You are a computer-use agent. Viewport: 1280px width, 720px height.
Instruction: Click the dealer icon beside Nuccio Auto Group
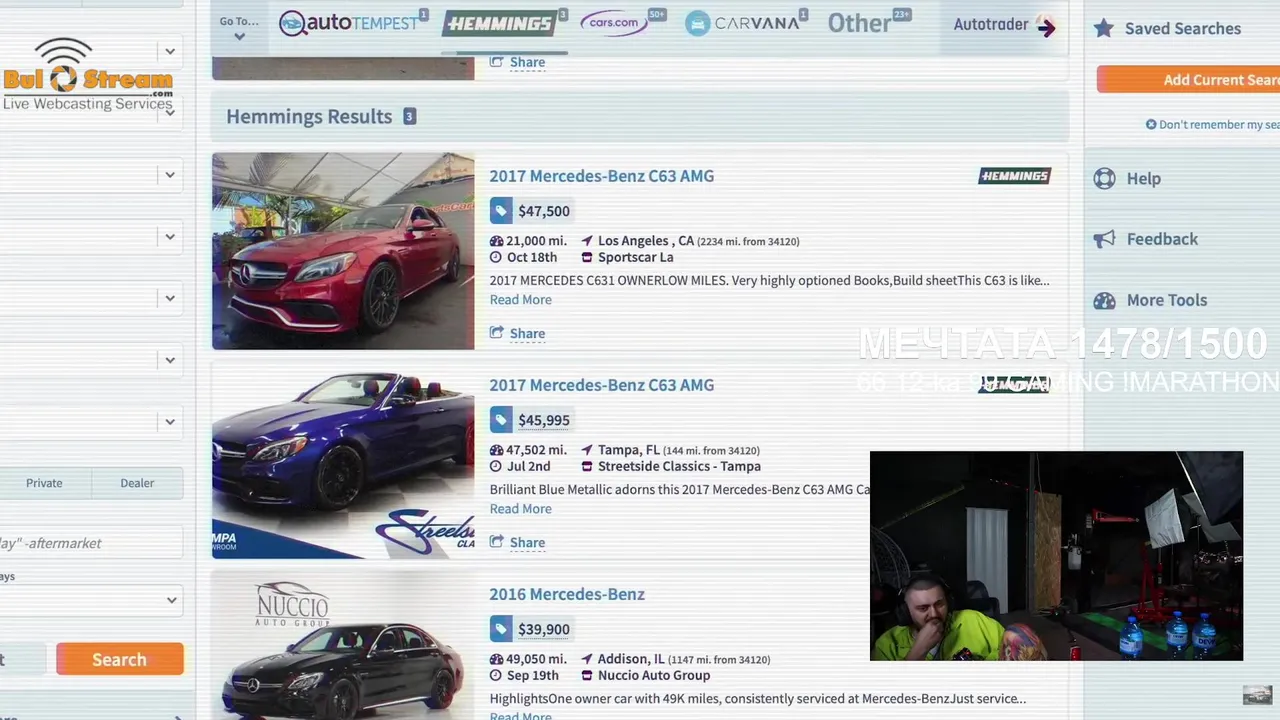pyautogui.click(x=587, y=675)
